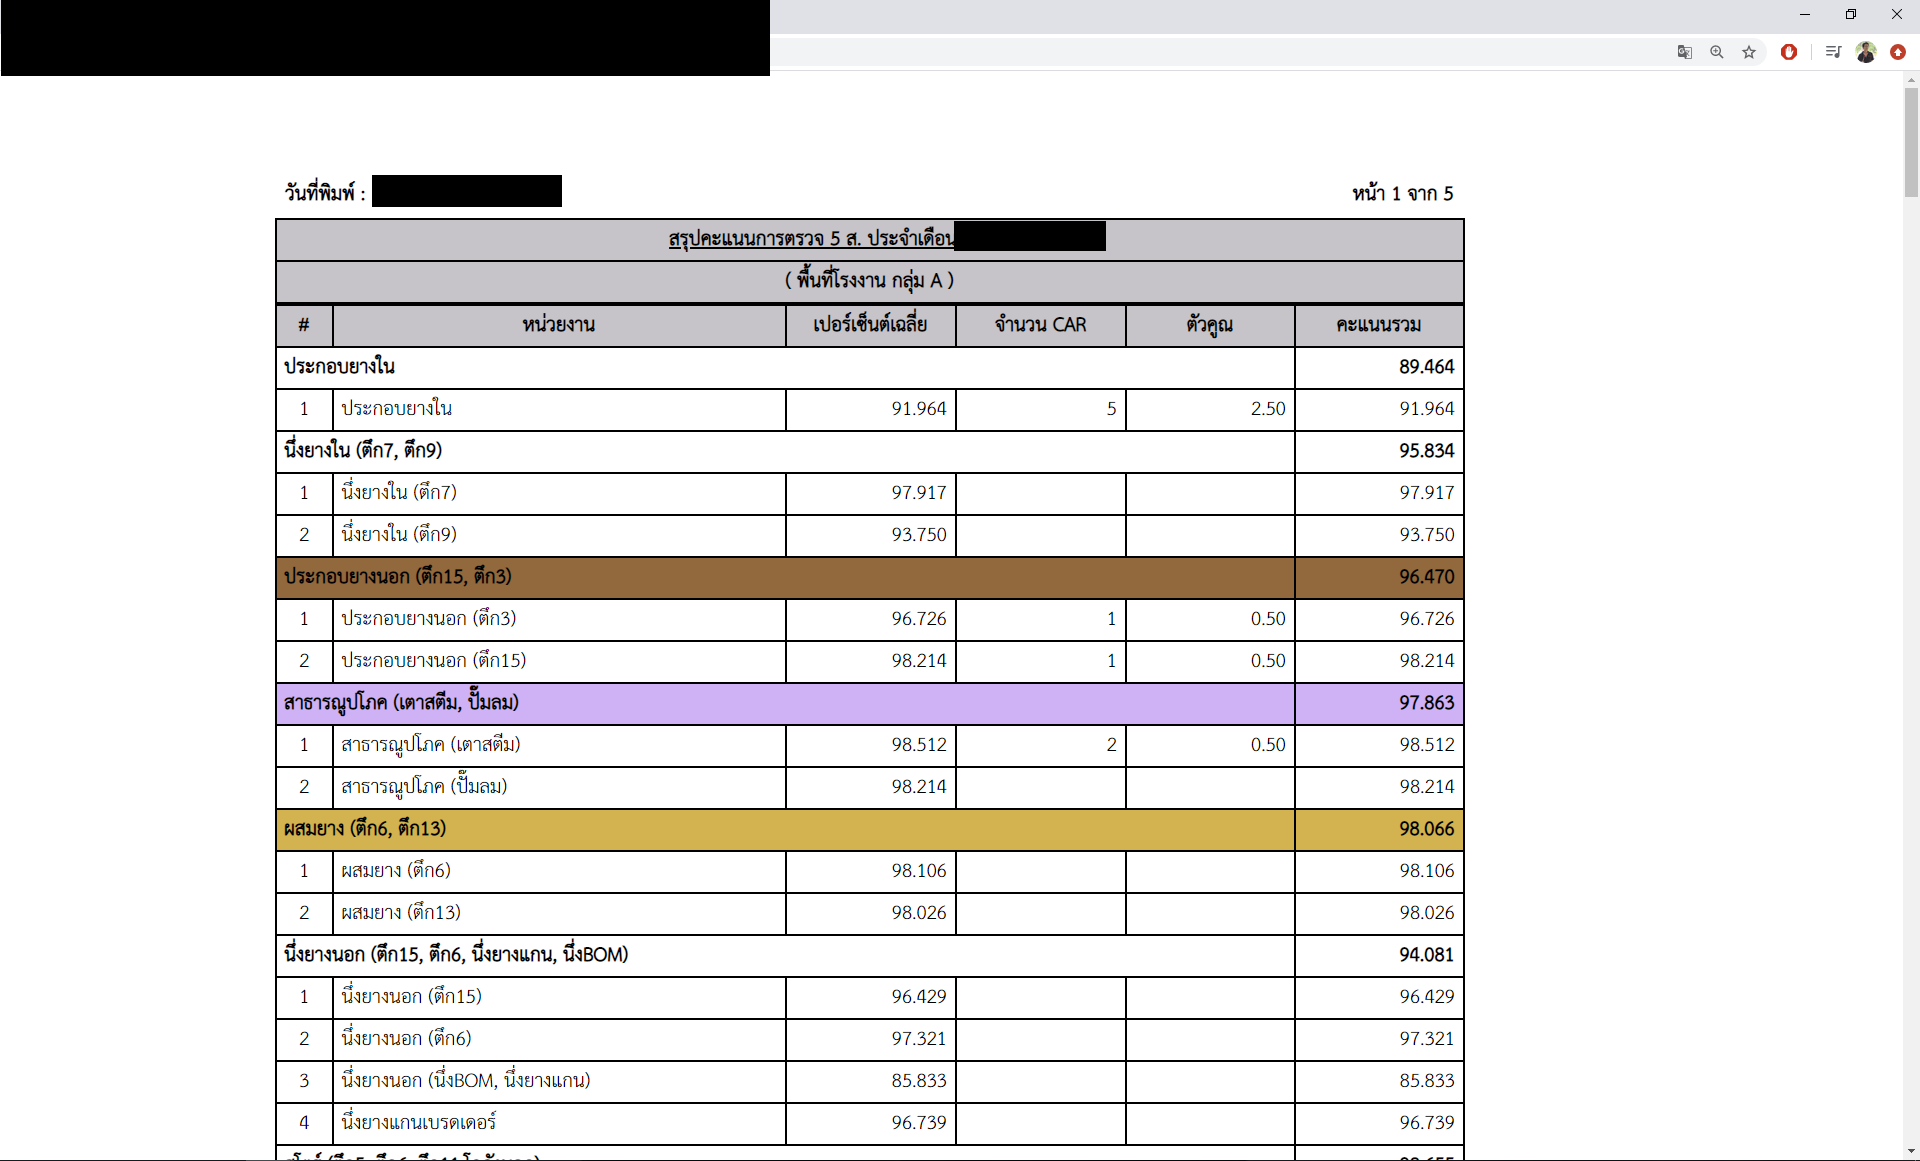Image resolution: width=1920 pixels, height=1161 pixels.
Task: Open the Google Translate page icon
Action: (1685, 52)
